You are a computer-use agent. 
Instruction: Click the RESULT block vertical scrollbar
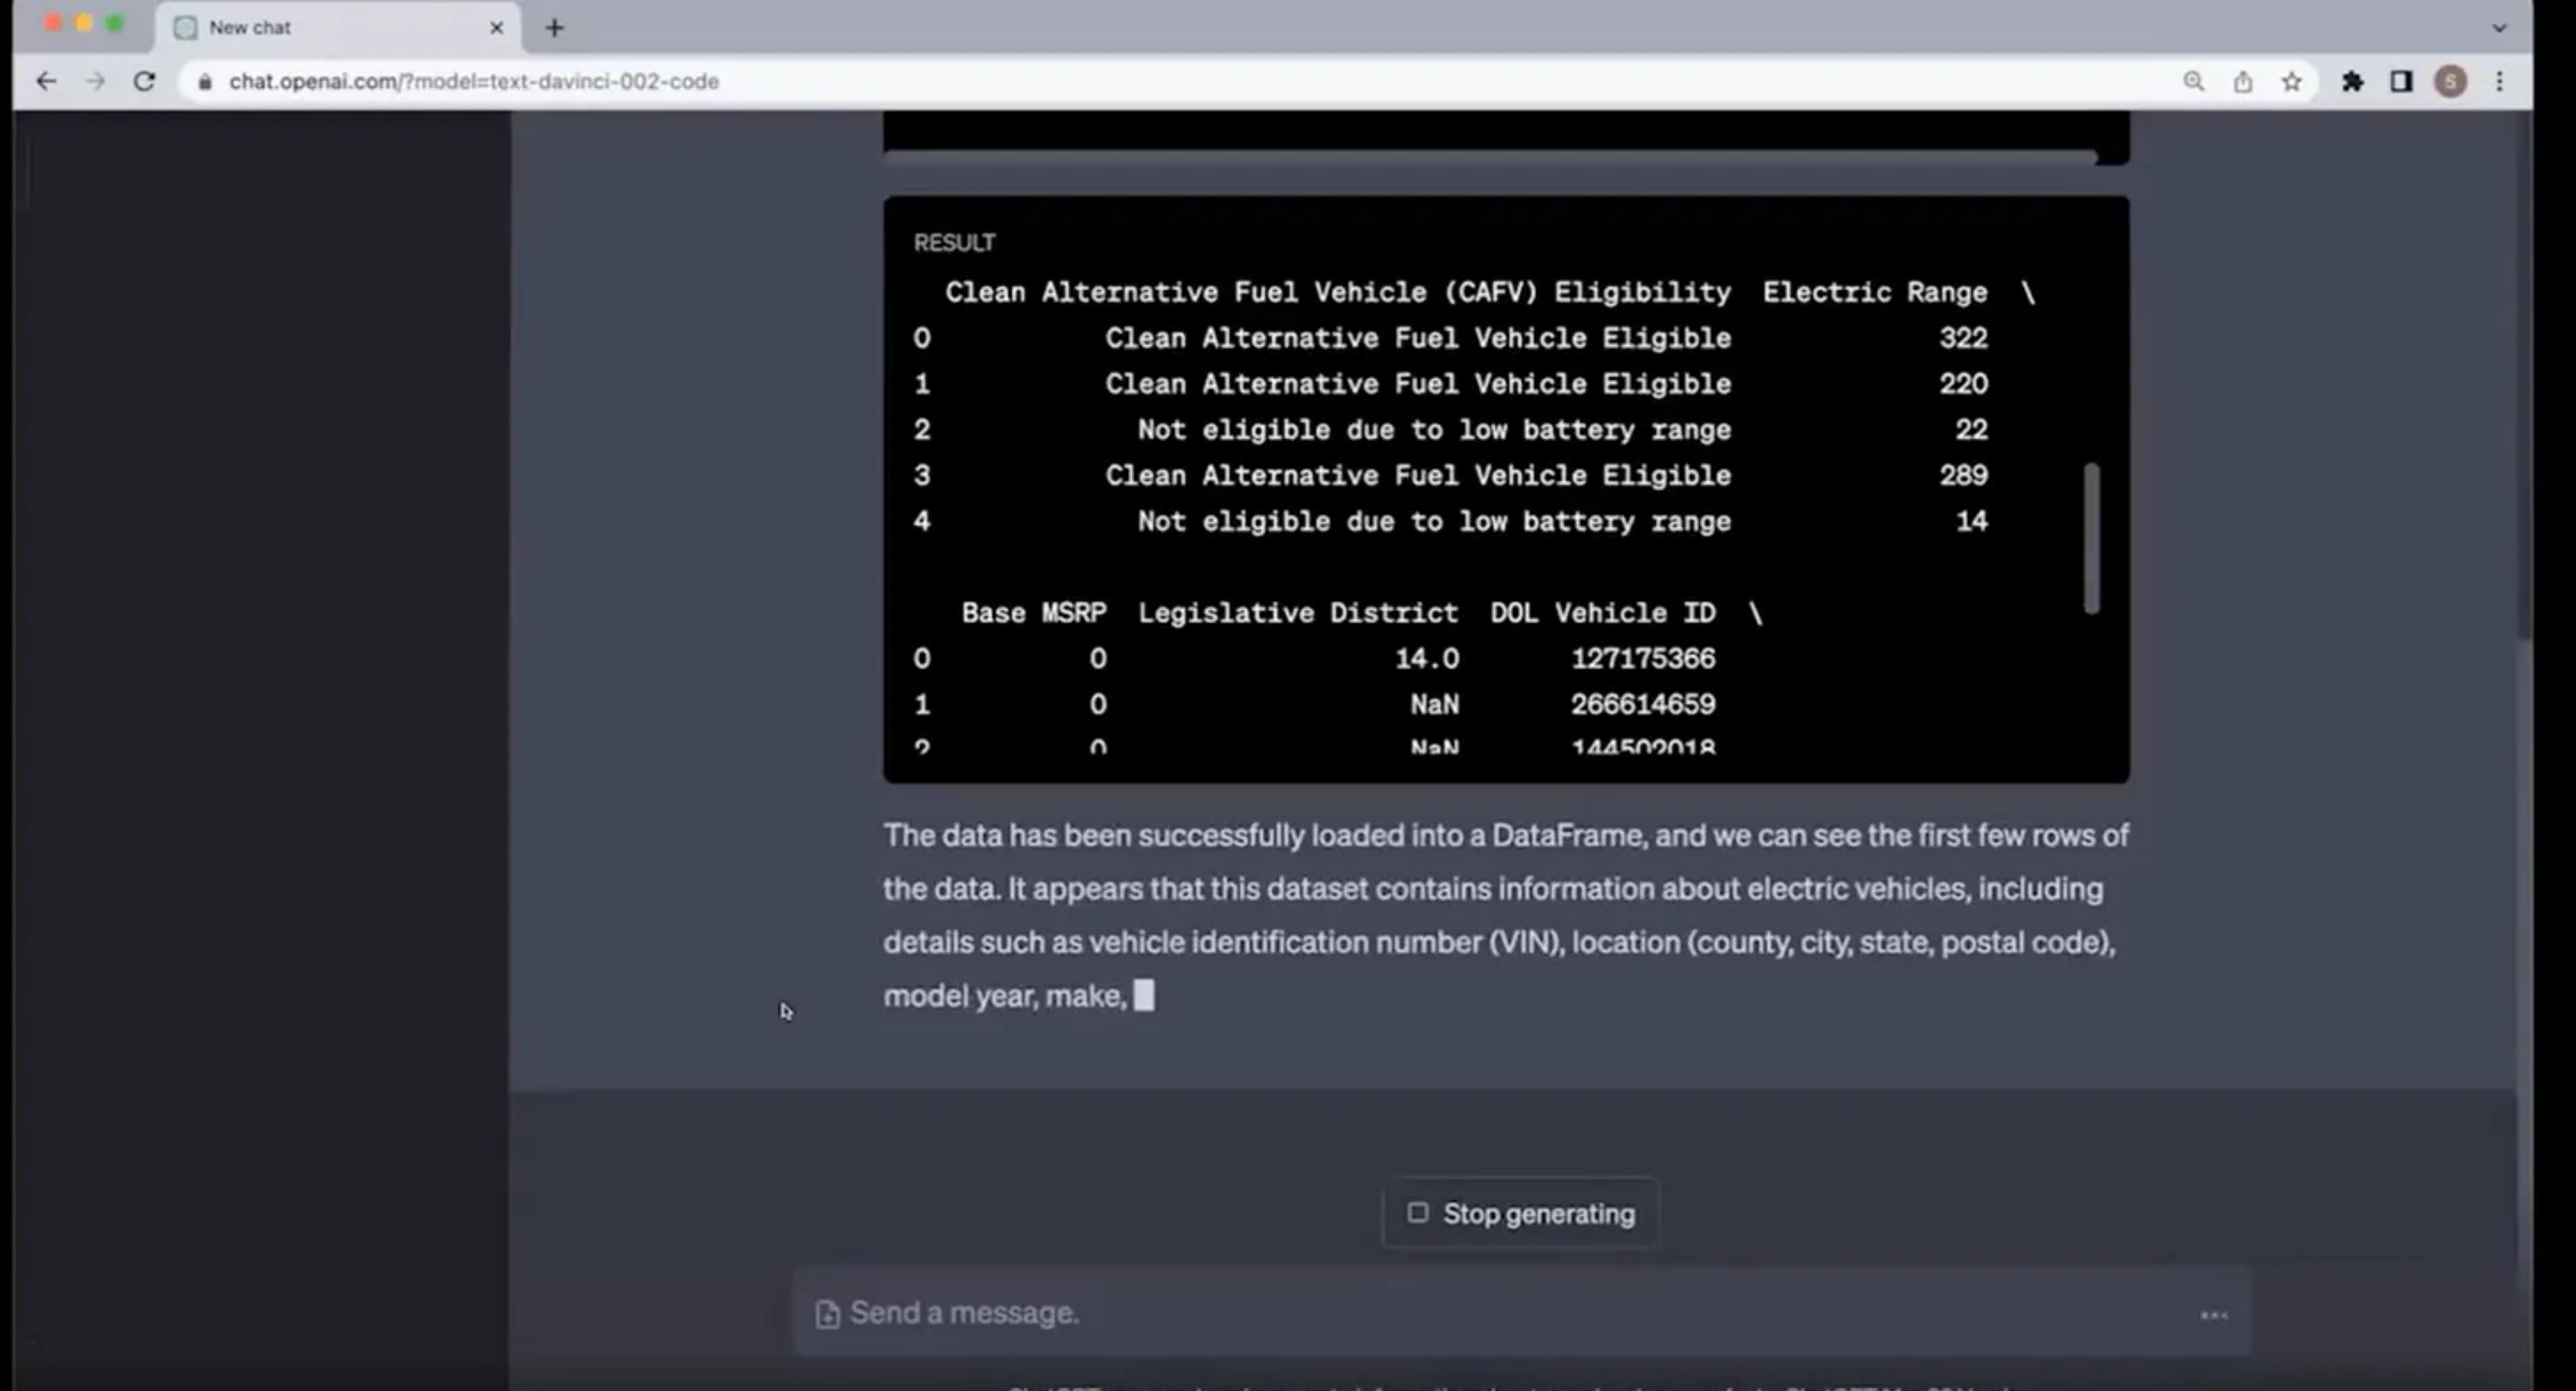coord(2091,537)
